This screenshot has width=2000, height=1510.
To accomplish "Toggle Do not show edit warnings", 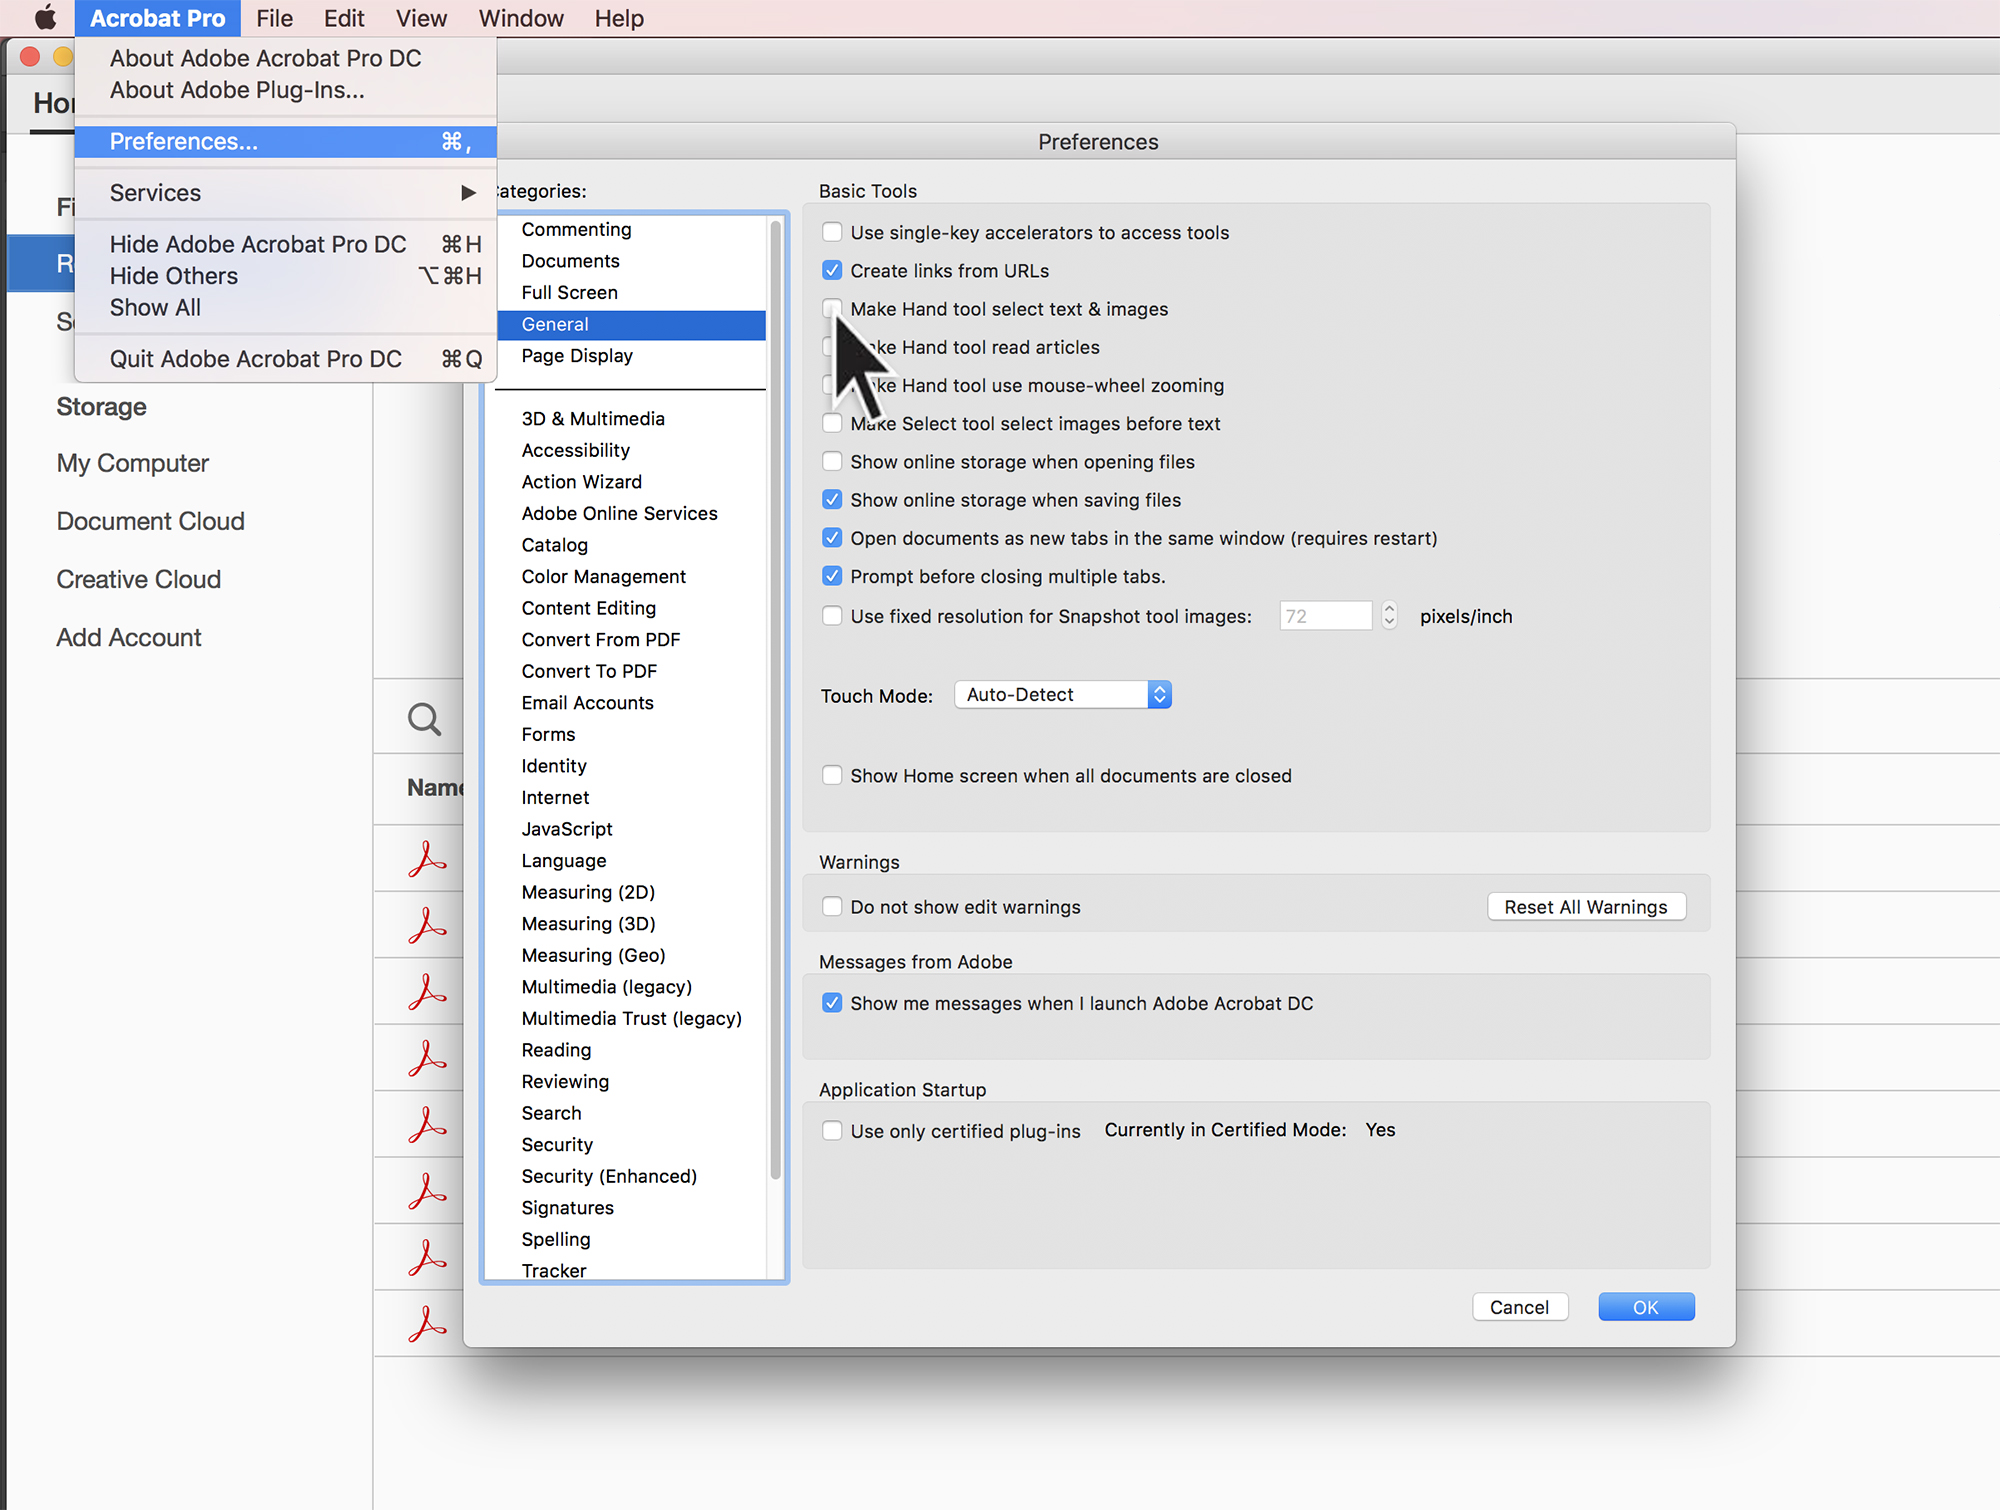I will click(832, 907).
